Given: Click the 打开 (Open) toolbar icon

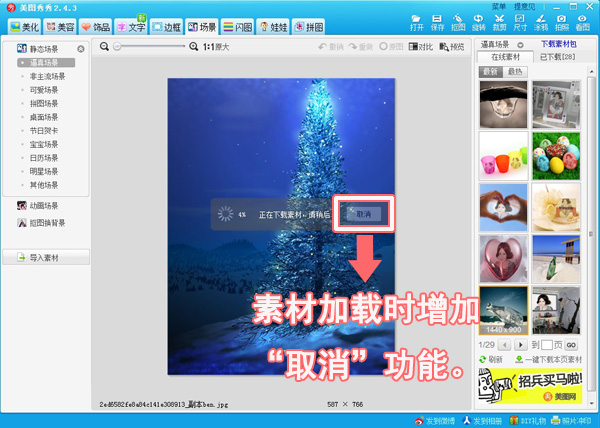Looking at the screenshot, I should pos(417,21).
